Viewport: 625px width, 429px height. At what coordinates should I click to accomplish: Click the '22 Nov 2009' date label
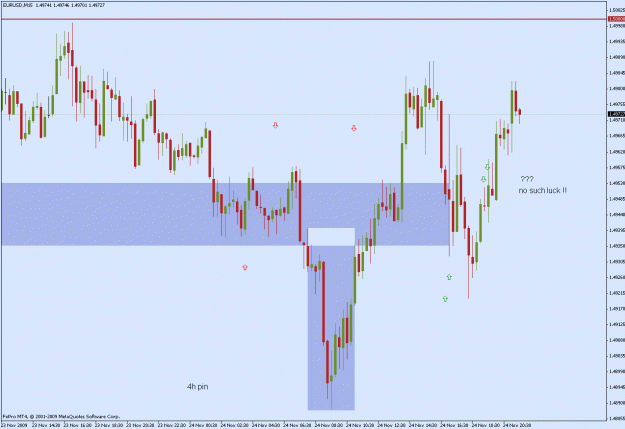tap(15, 425)
